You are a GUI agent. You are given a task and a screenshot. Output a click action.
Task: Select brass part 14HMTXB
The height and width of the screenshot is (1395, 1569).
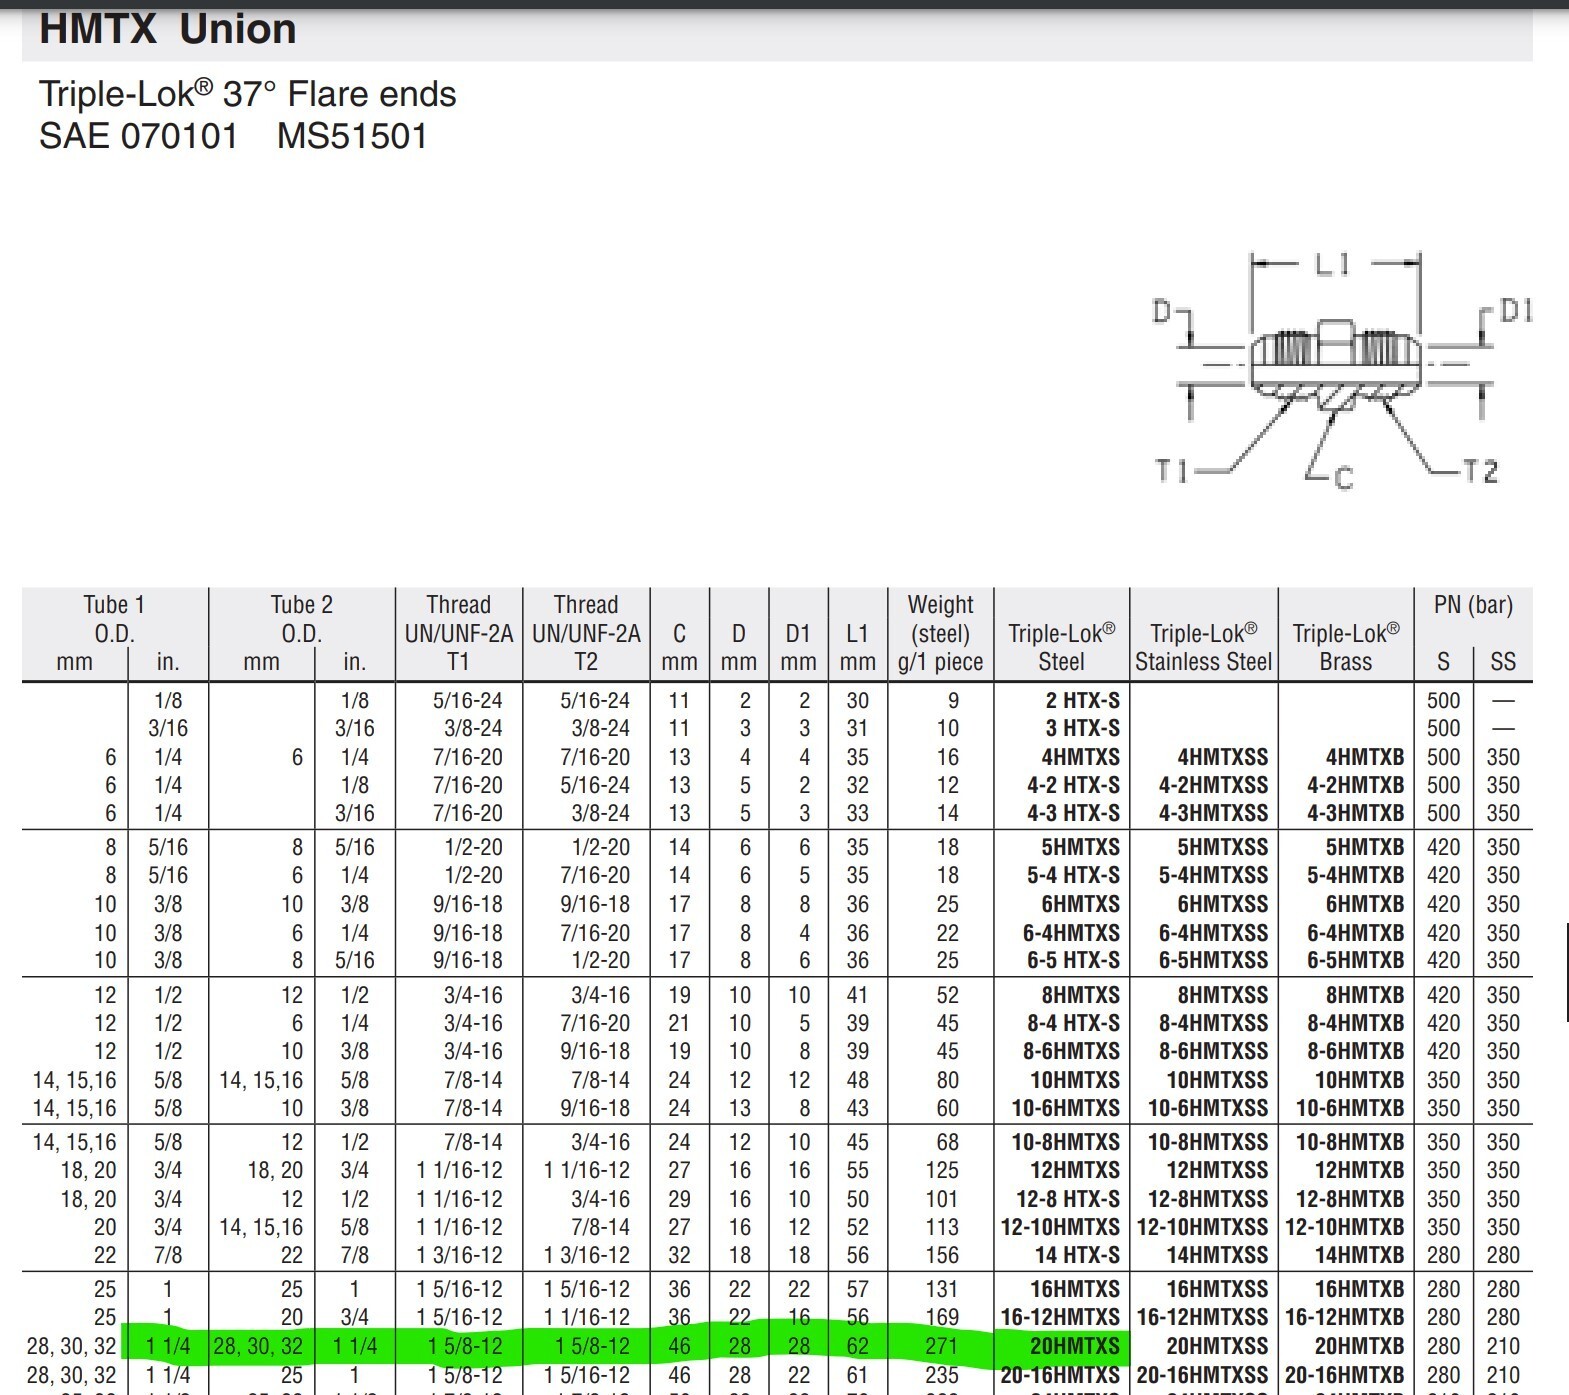(x=1360, y=1255)
